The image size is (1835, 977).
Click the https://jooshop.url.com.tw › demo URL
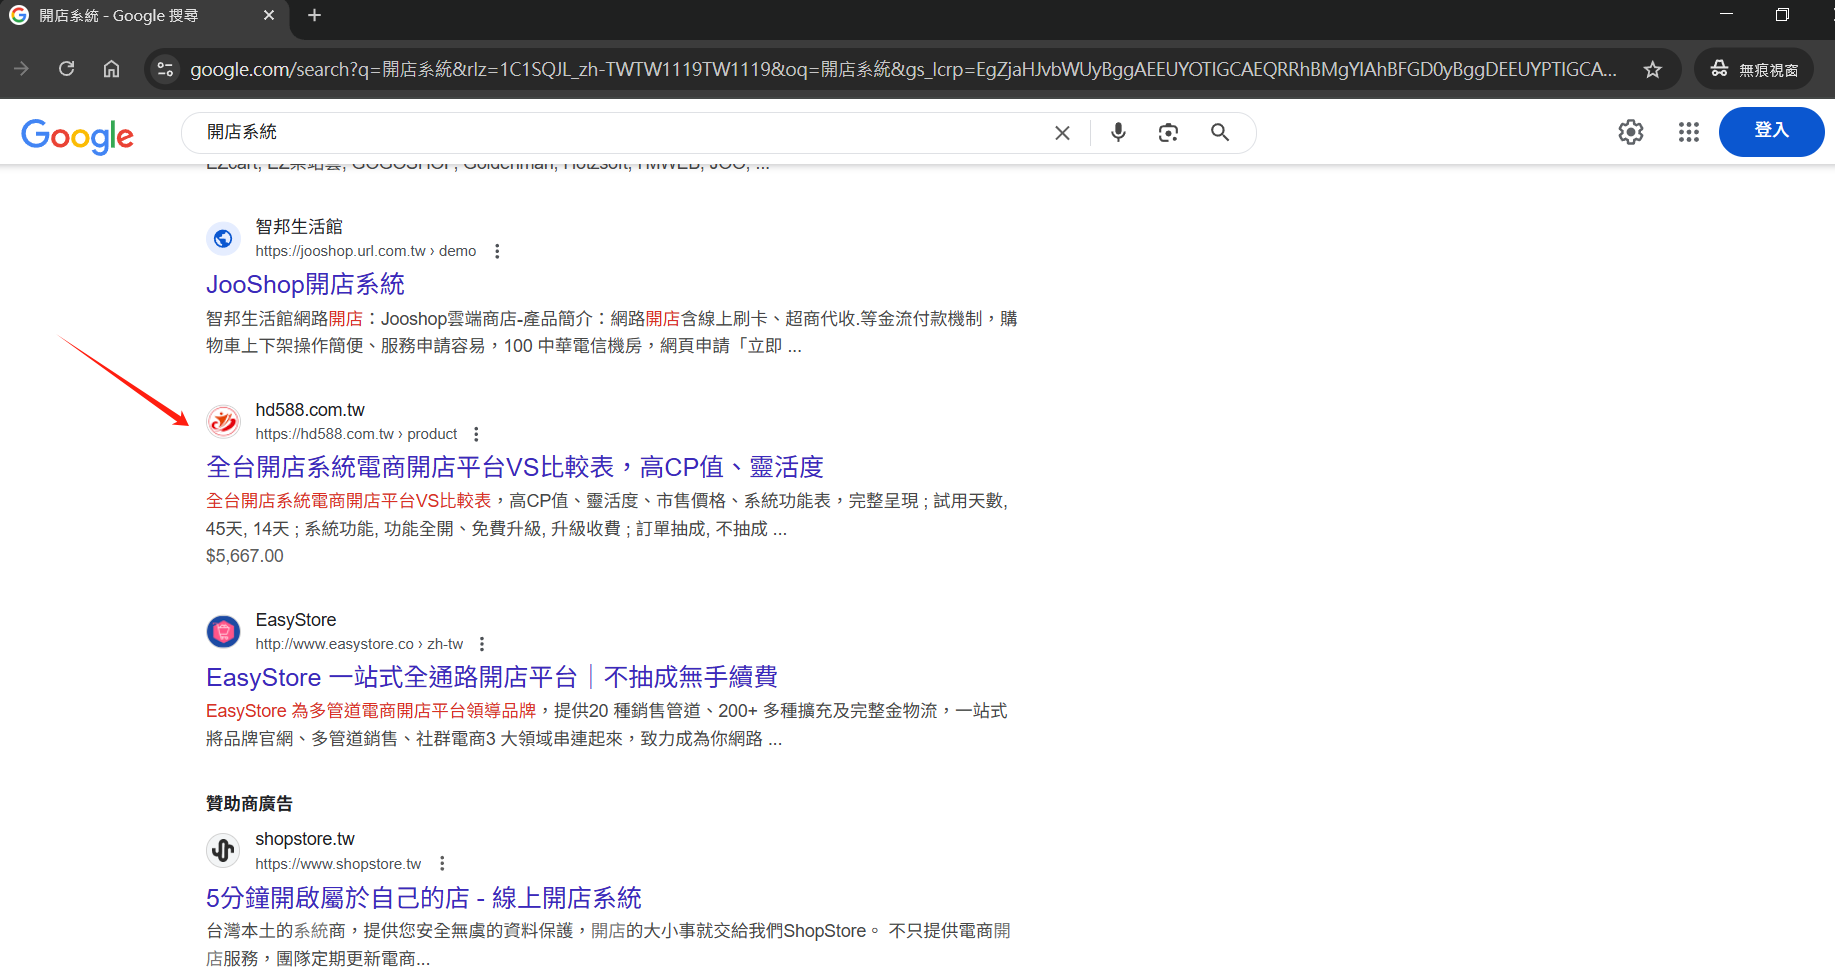point(365,251)
